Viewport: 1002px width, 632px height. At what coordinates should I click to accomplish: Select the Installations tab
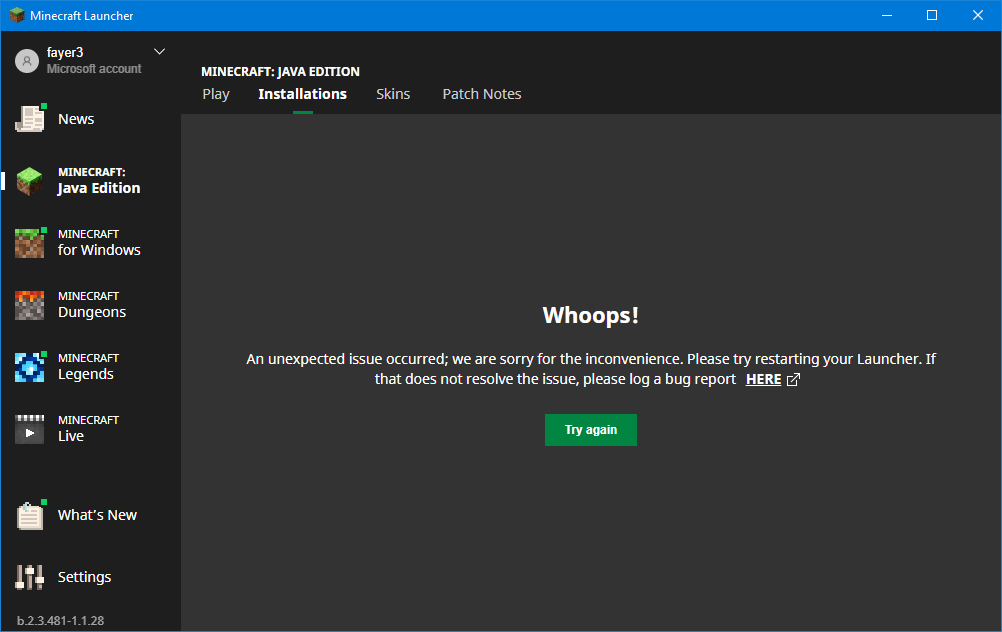[302, 94]
